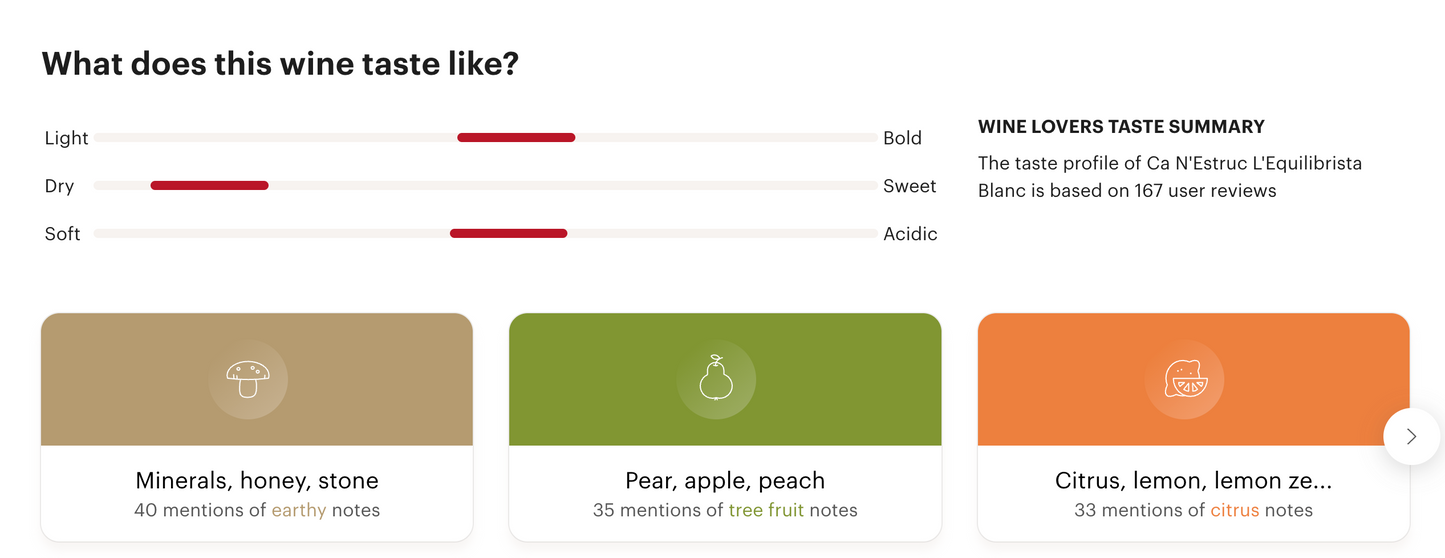The width and height of the screenshot is (1445, 558).
Task: Open the 'earthy' notes link
Action: pos(299,510)
